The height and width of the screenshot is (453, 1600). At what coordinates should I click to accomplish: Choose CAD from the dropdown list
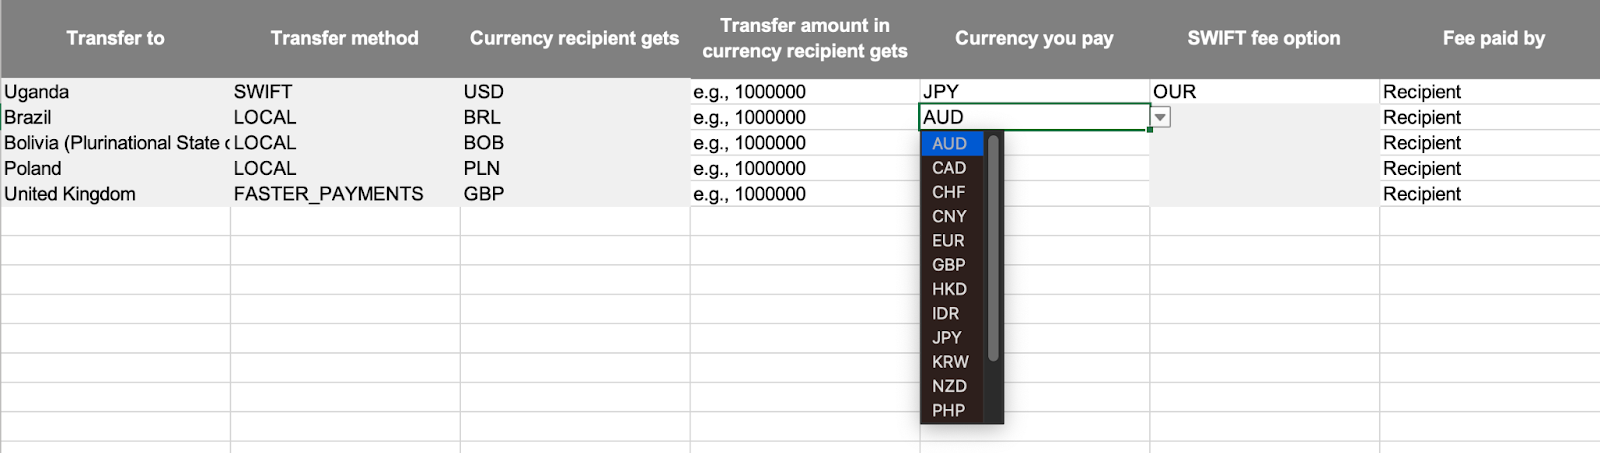point(952,168)
